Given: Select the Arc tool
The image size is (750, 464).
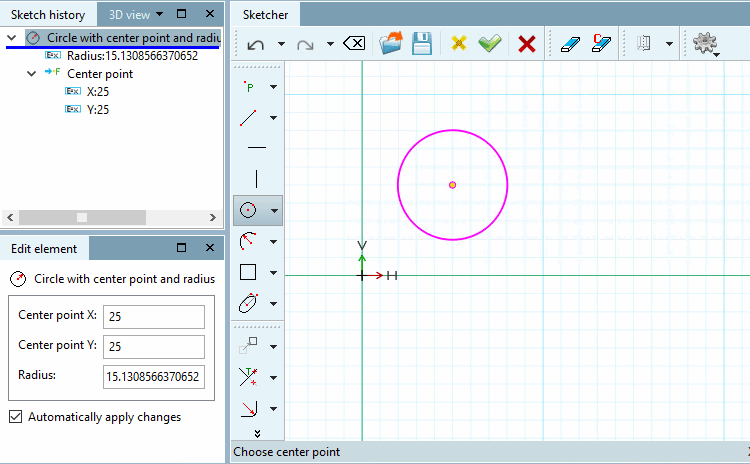Looking at the screenshot, I should point(248,241).
